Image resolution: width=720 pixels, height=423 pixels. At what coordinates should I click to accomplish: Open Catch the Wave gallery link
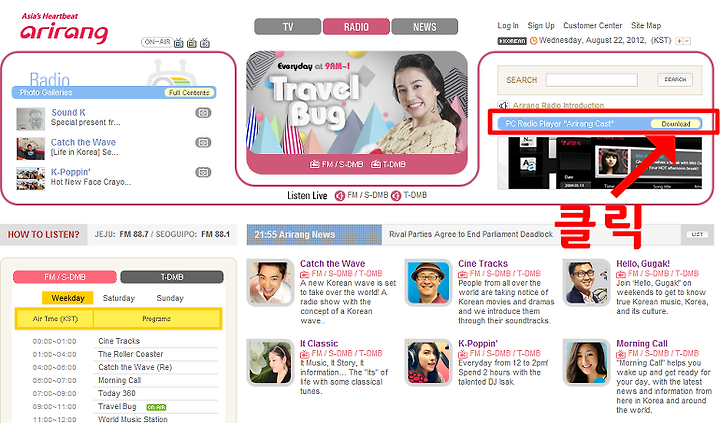pos(83,142)
